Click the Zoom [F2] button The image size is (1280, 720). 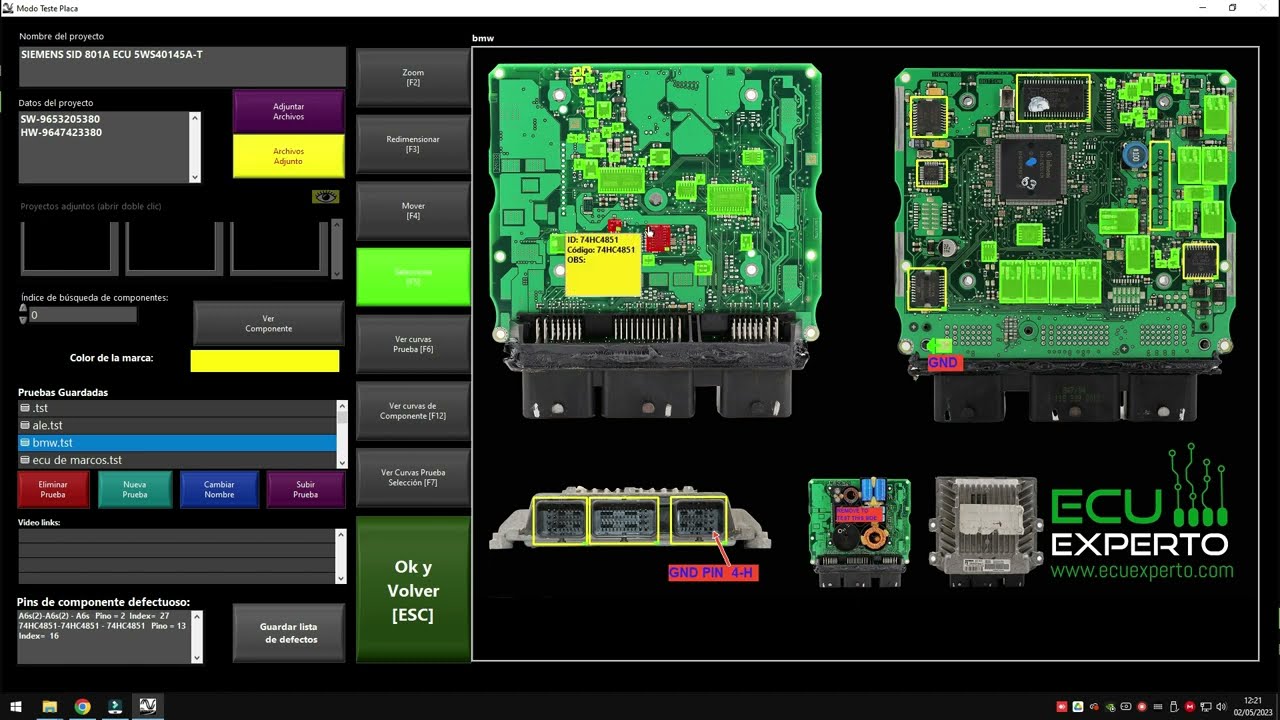pos(413,78)
